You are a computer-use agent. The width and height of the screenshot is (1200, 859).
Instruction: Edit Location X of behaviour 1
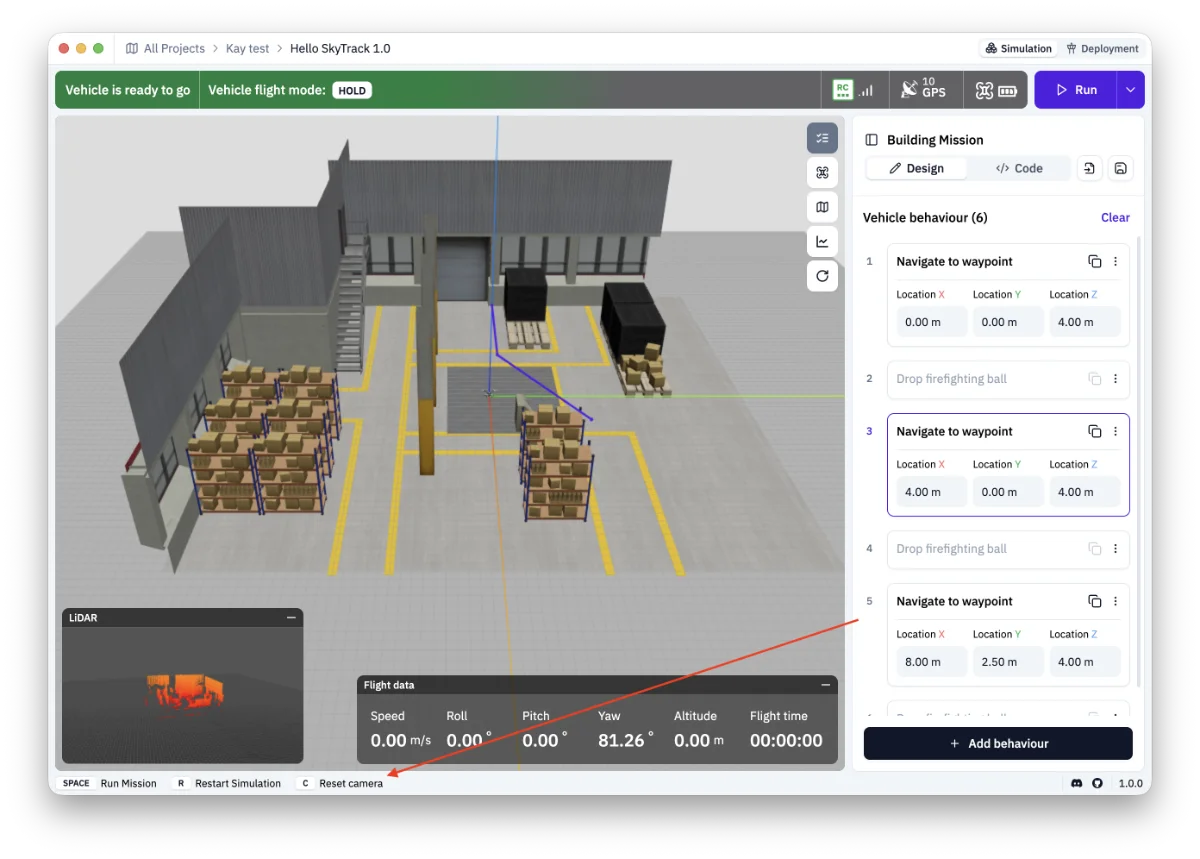(x=931, y=322)
